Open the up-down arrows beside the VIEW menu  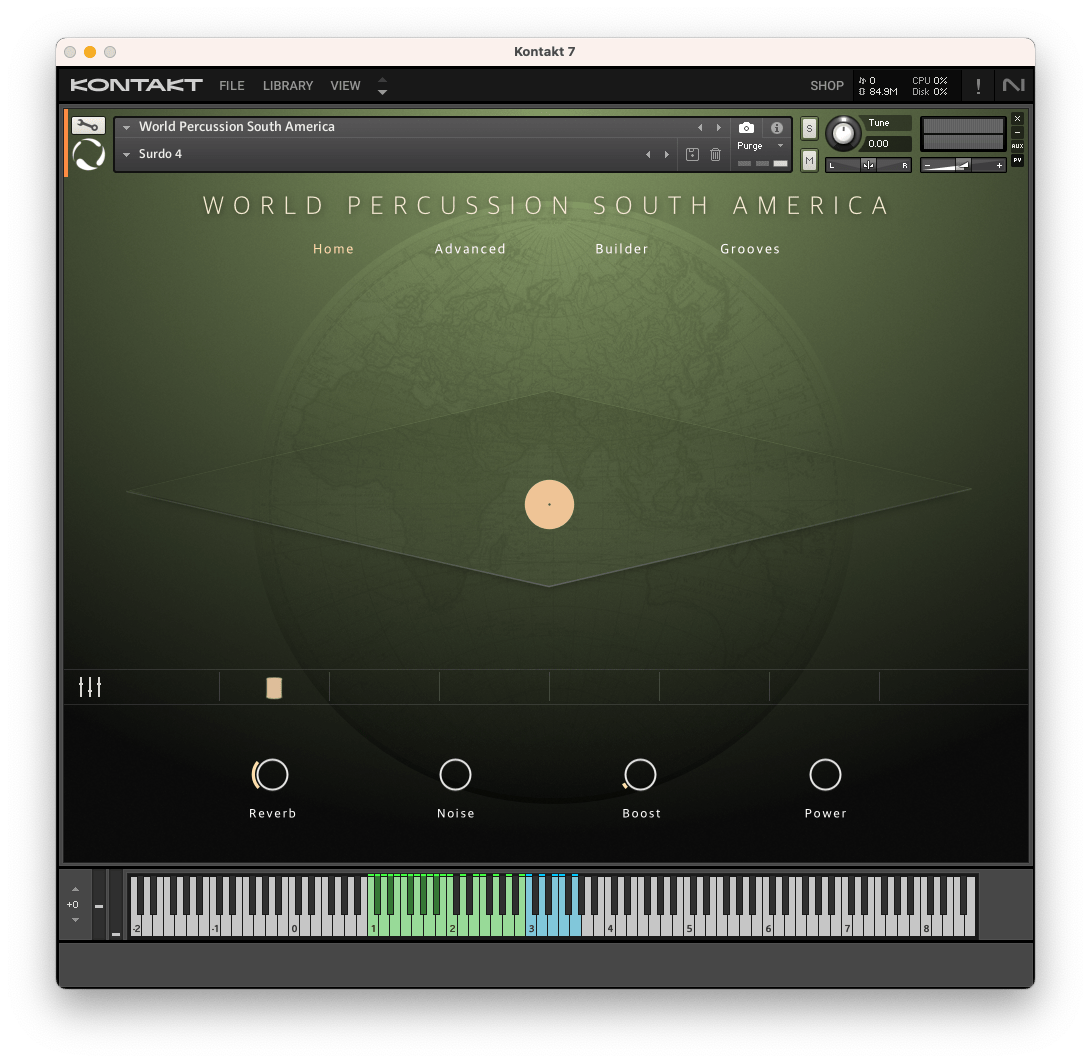coord(382,86)
